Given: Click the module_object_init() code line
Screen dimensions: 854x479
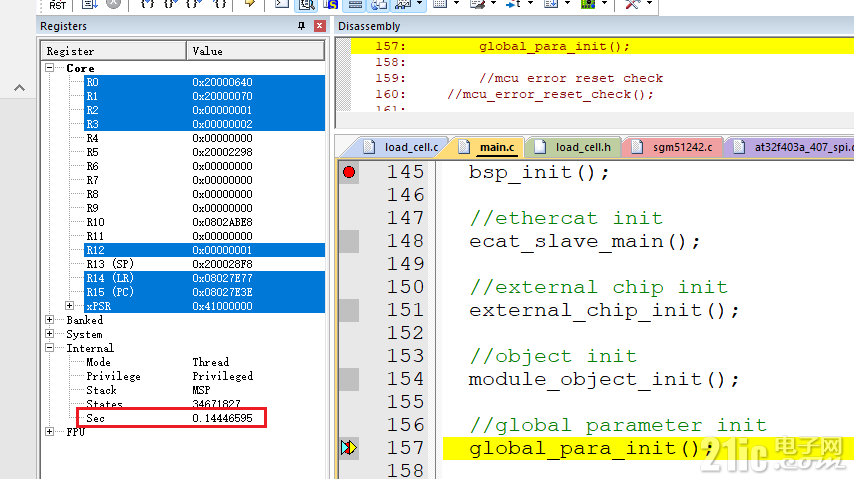Looking at the screenshot, I should [603, 379].
